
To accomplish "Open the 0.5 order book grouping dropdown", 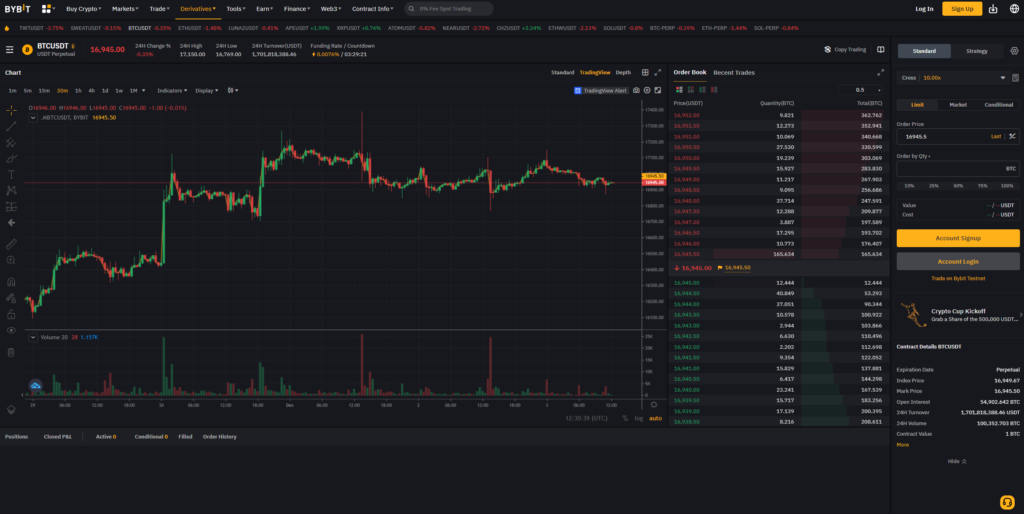I will tap(862, 90).
